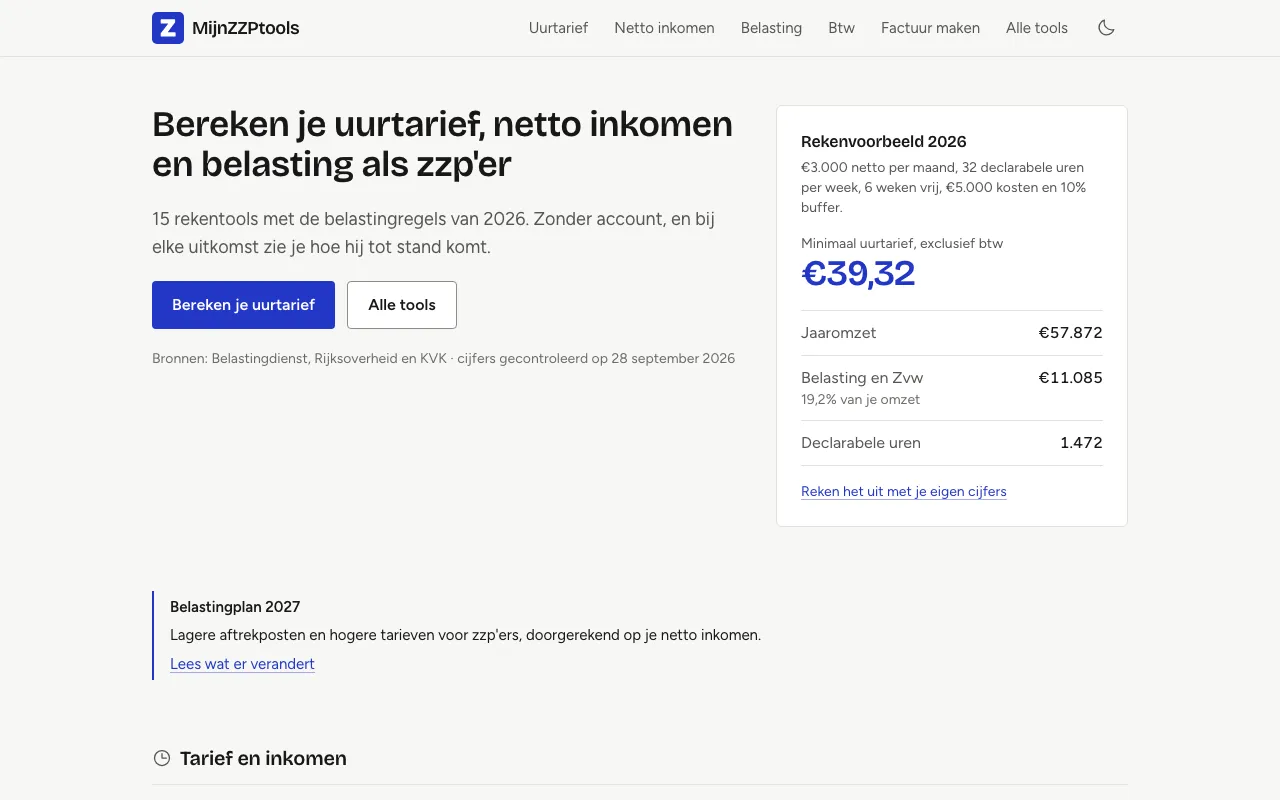Viewport: 1280px width, 800px height.
Task: Click the blue Z logo icon
Action: pyautogui.click(x=168, y=28)
